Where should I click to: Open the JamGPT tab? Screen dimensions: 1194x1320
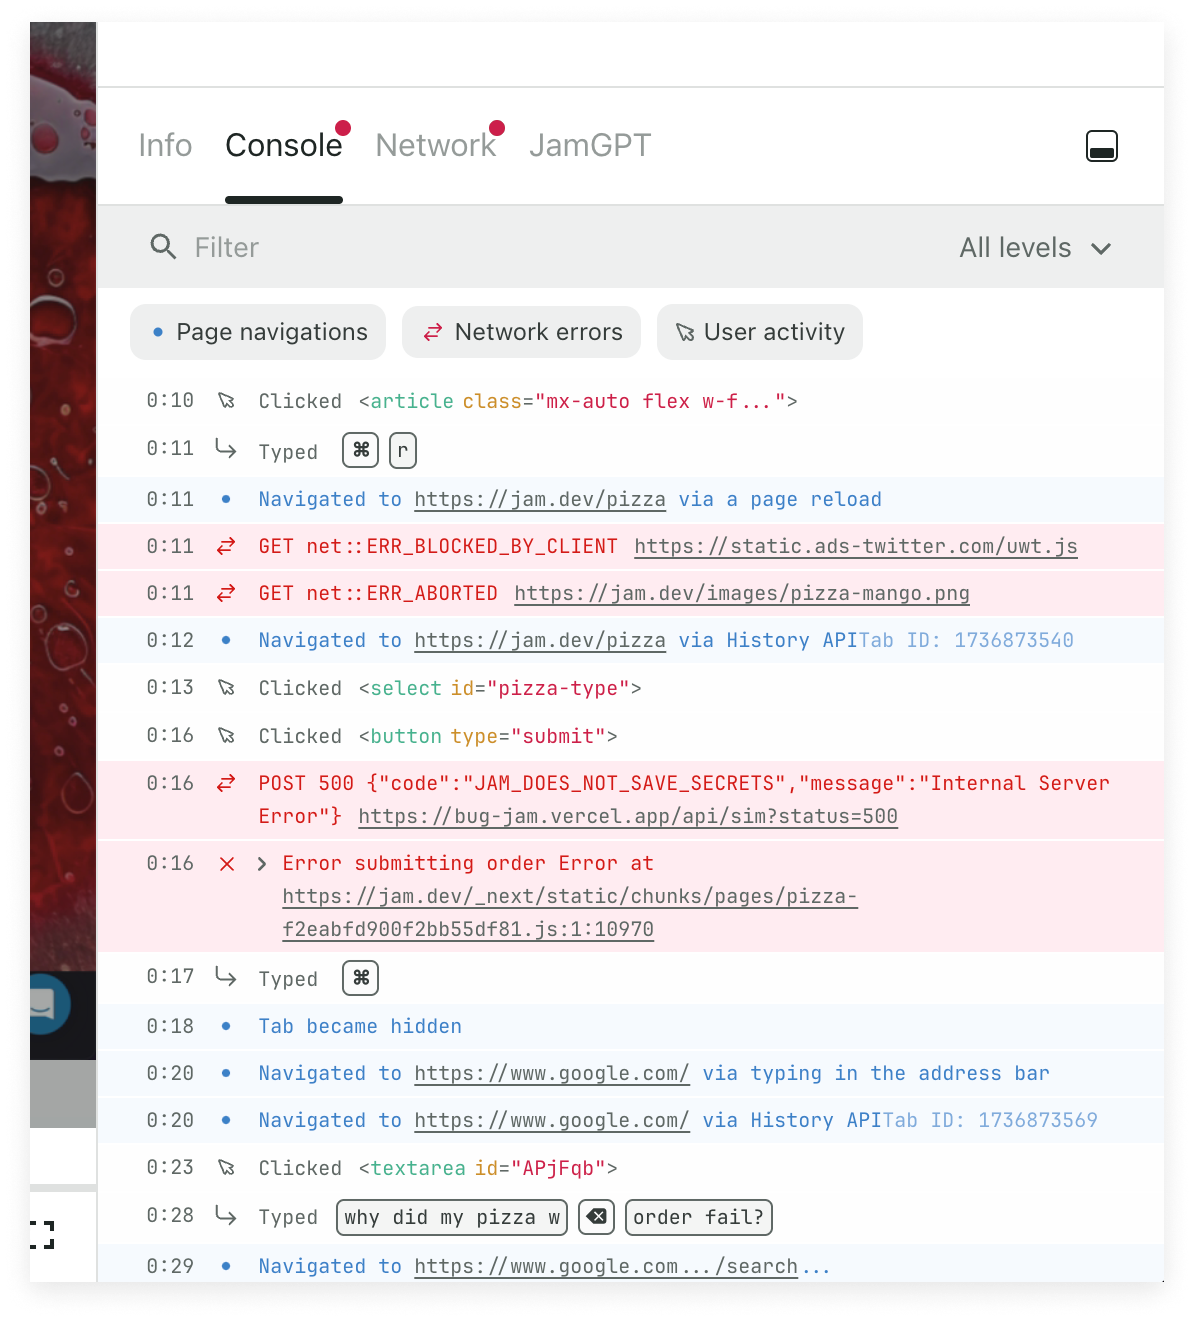590,146
